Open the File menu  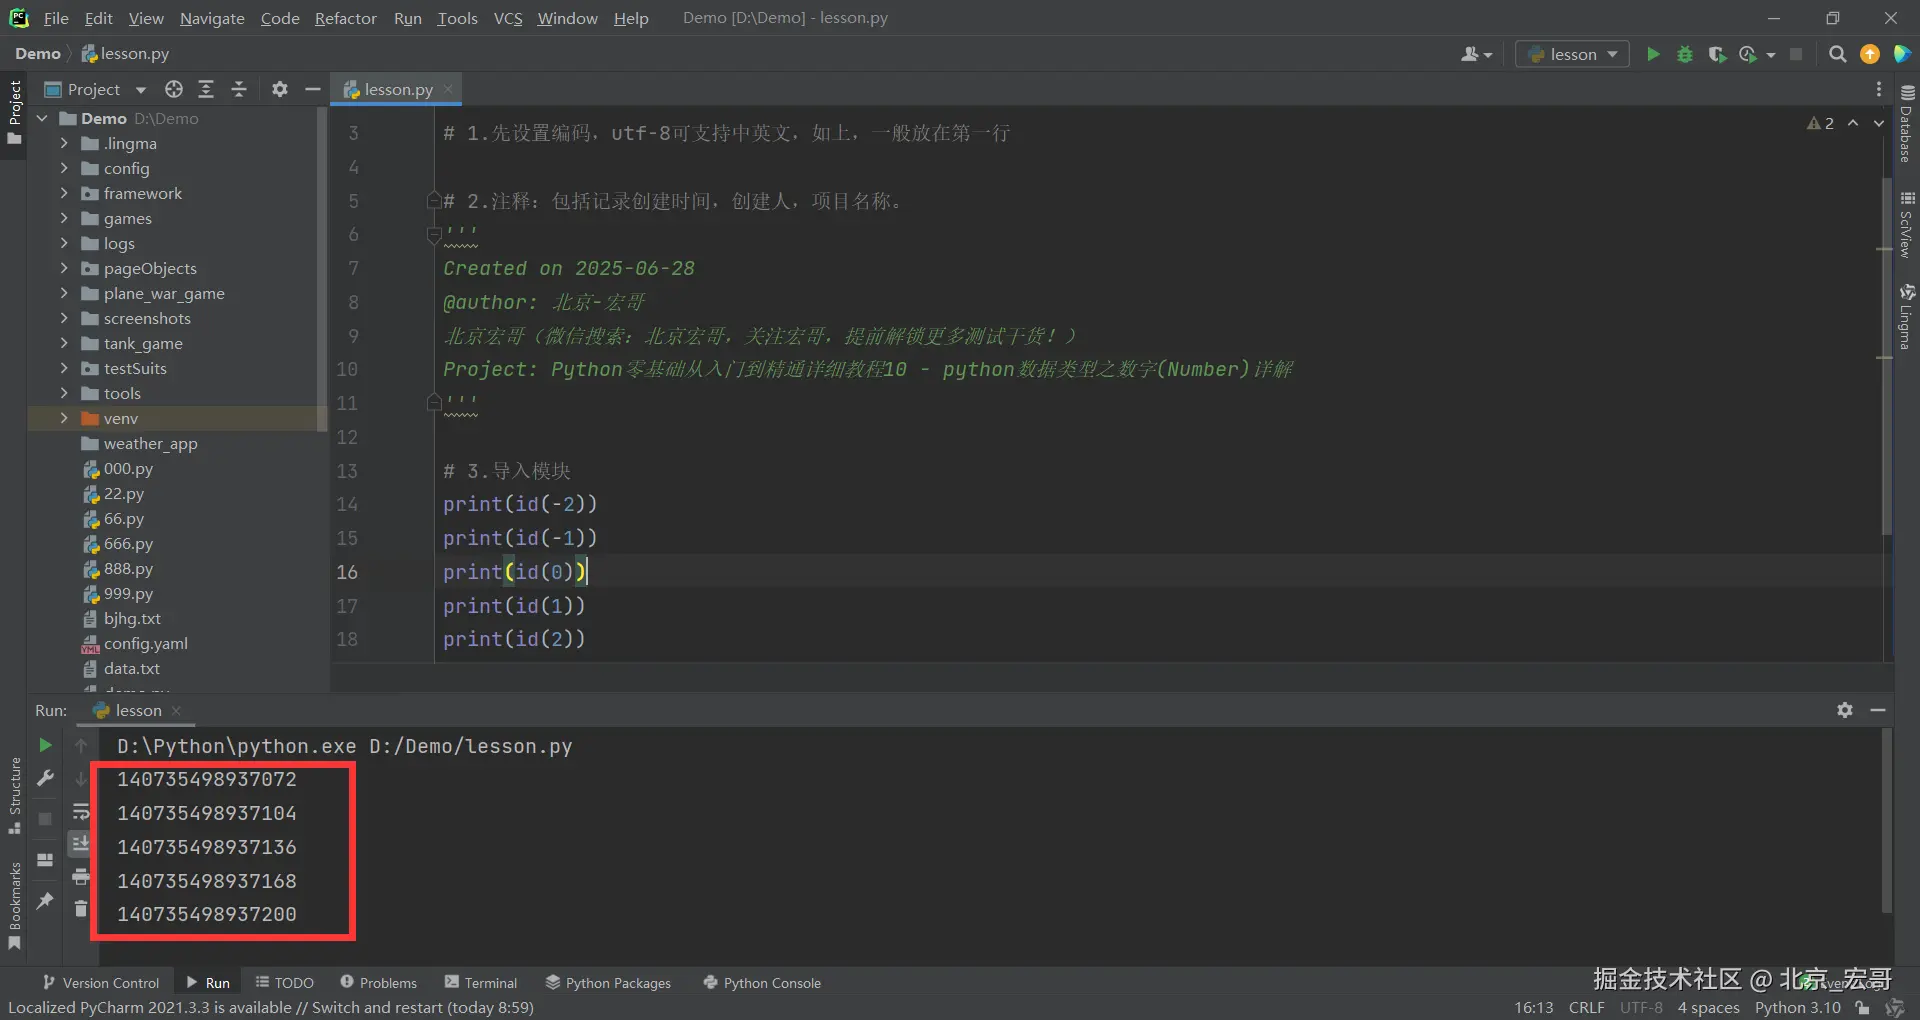pyautogui.click(x=56, y=18)
